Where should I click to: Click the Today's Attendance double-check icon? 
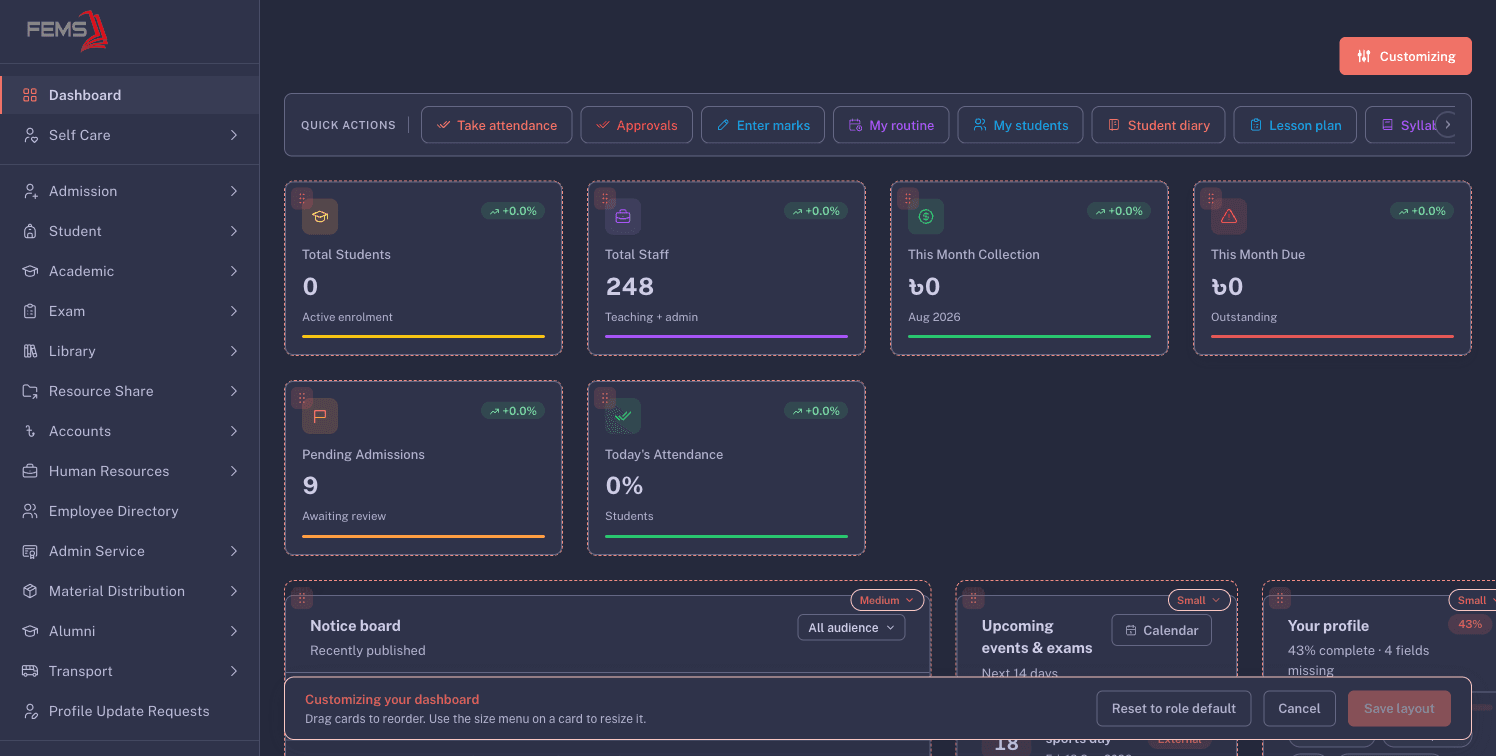(623, 416)
